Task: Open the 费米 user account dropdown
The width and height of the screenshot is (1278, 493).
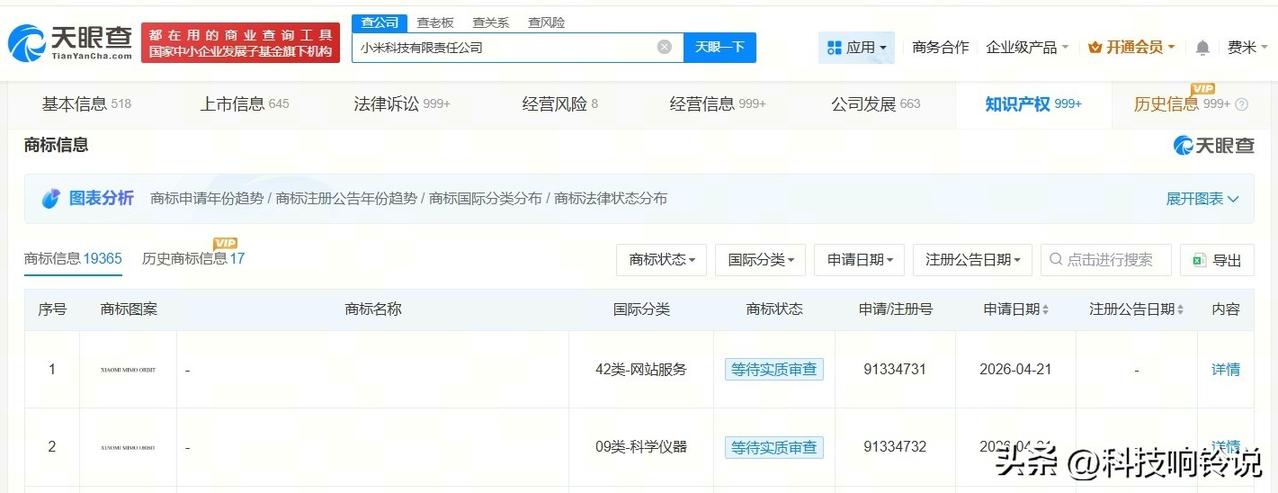Action: point(1247,47)
